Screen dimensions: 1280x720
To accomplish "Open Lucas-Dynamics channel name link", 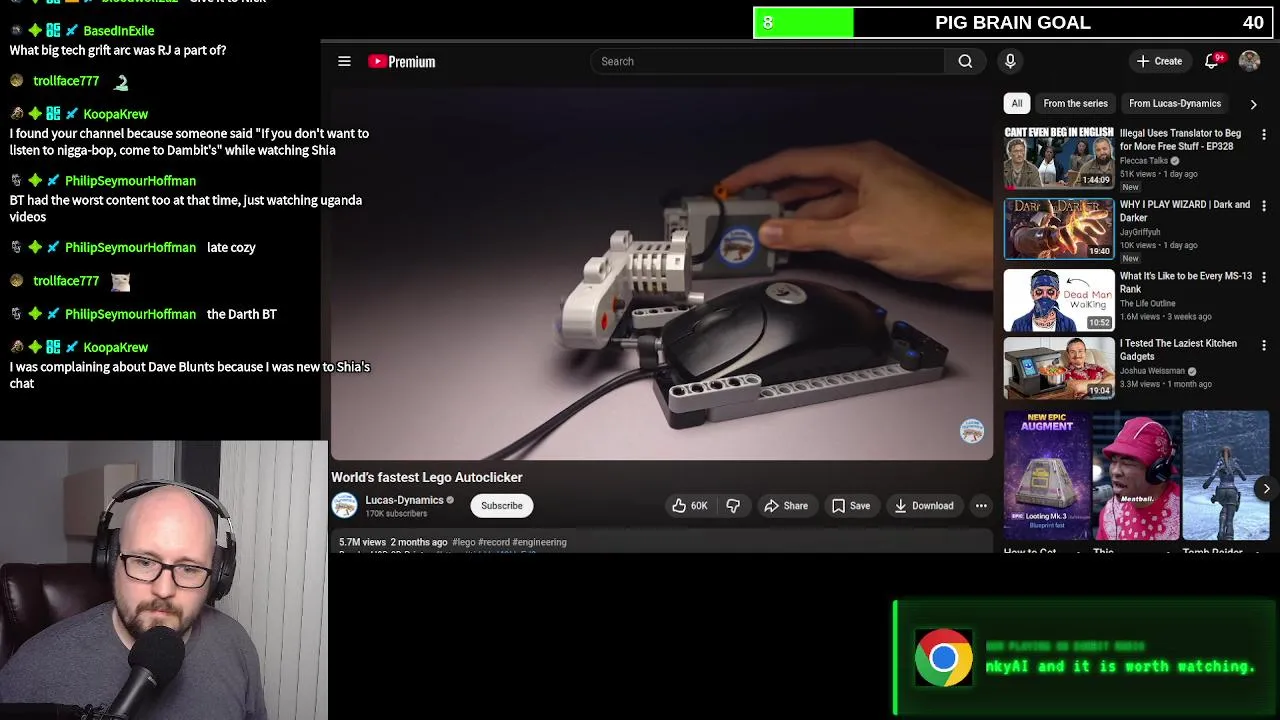I will point(404,500).
